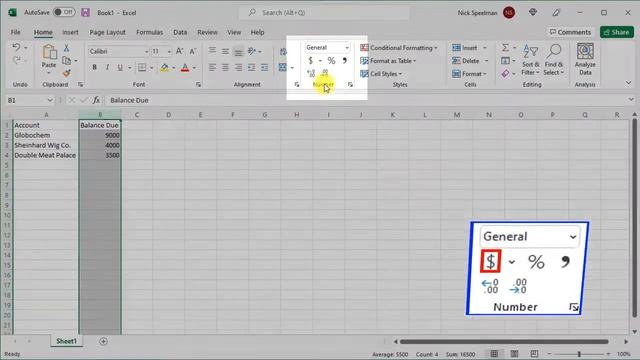Image resolution: width=640 pixels, height=360 pixels.
Task: Click the Accounting Number Format dollar icon
Action: click(310, 61)
